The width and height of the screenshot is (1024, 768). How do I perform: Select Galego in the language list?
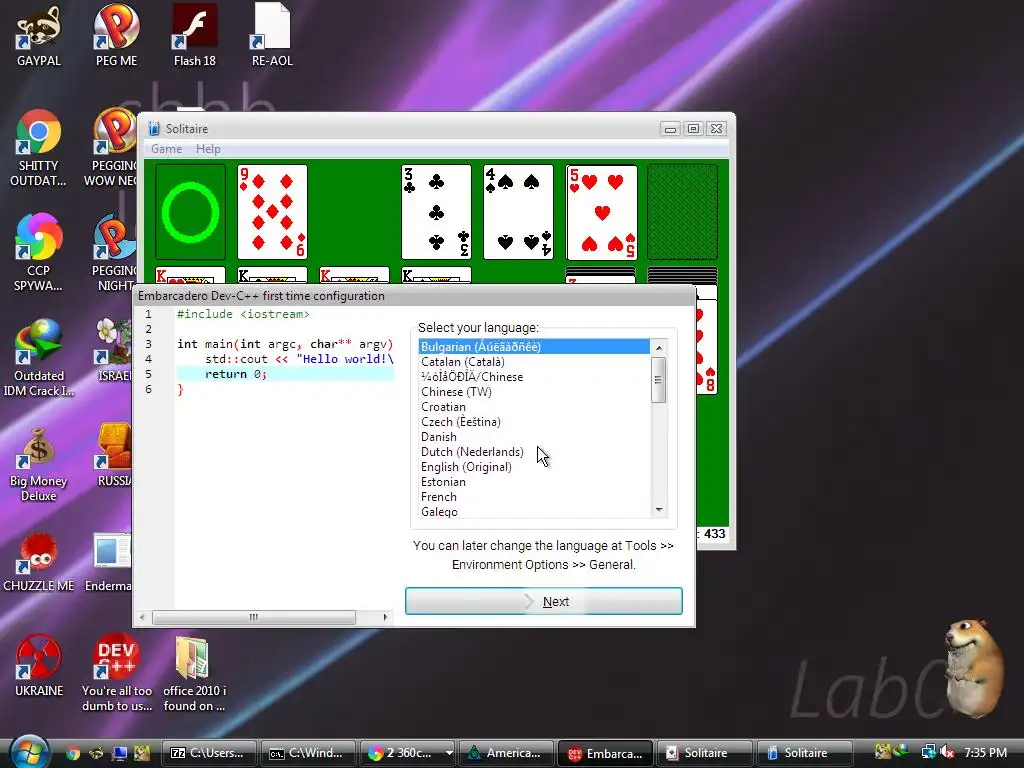[x=534, y=511]
